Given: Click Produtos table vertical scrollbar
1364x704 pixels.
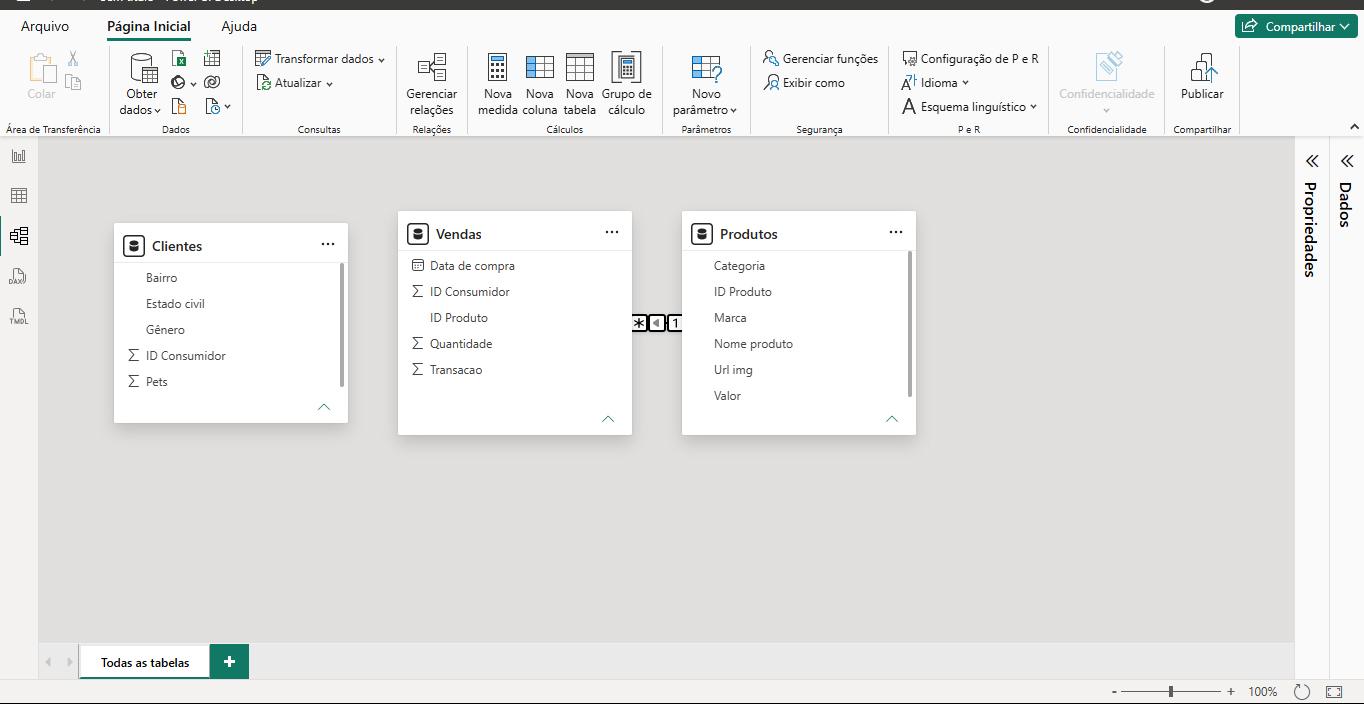Looking at the screenshot, I should [x=910, y=324].
